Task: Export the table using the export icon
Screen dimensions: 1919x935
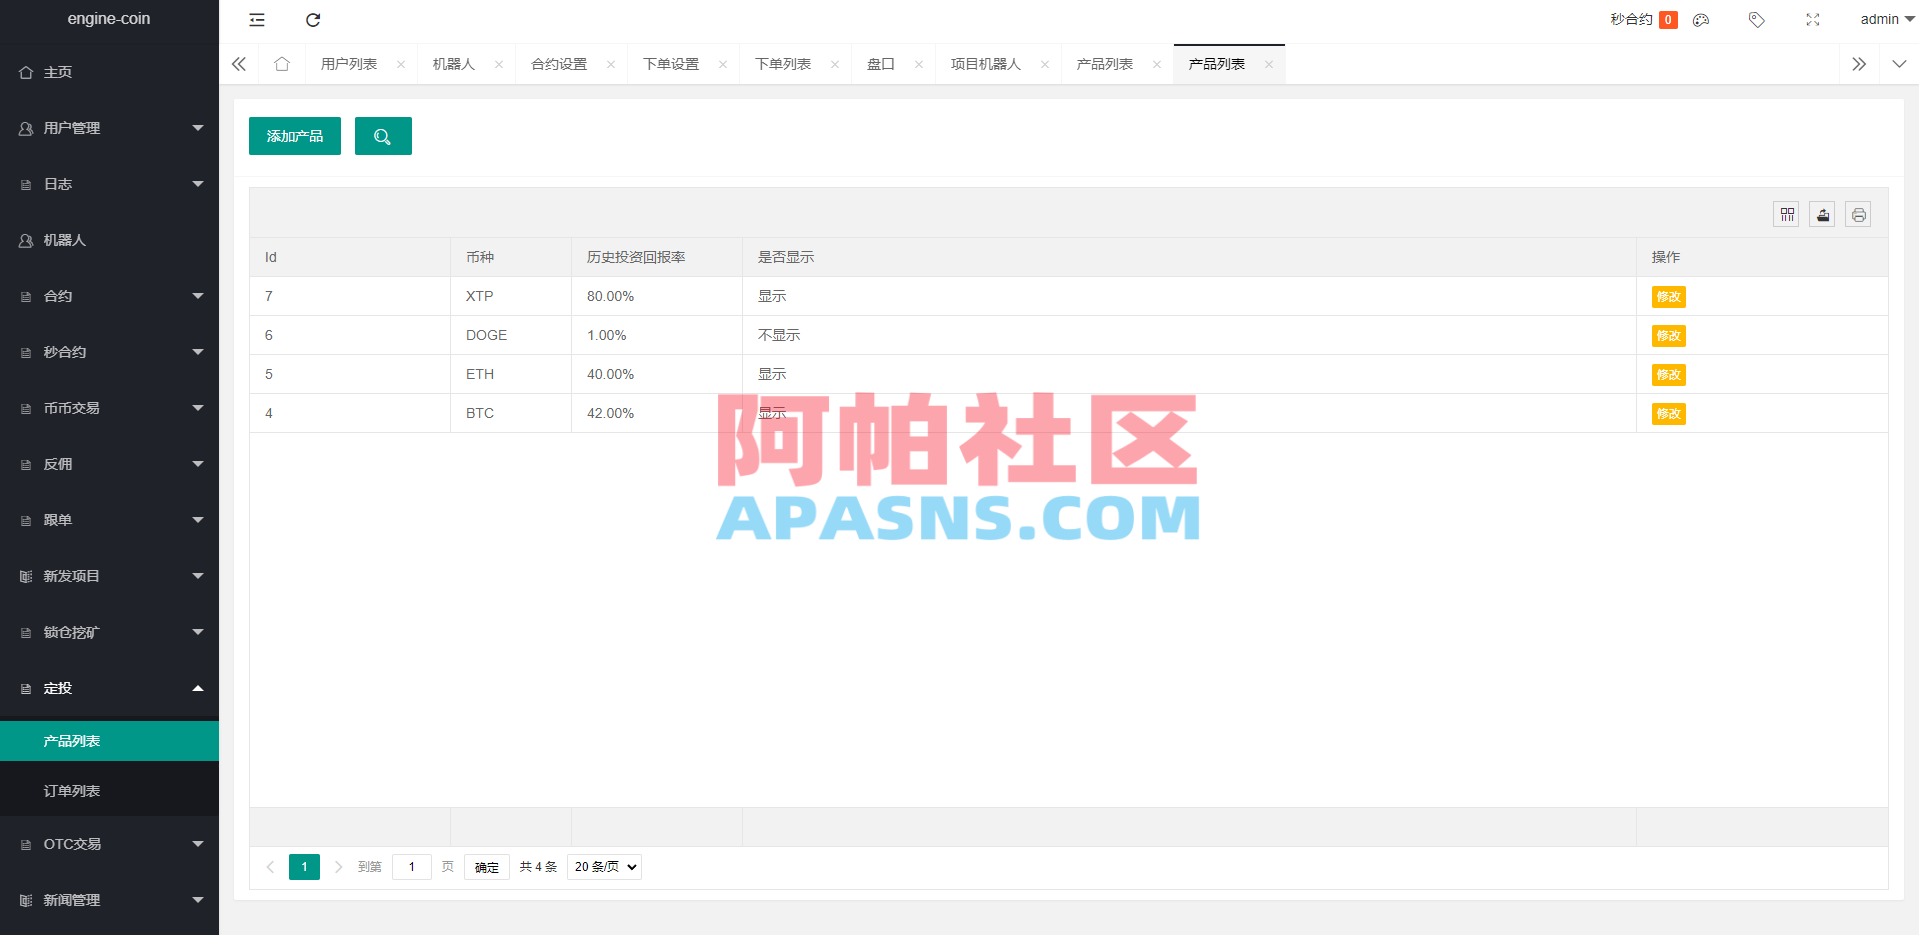Action: pos(1822,214)
